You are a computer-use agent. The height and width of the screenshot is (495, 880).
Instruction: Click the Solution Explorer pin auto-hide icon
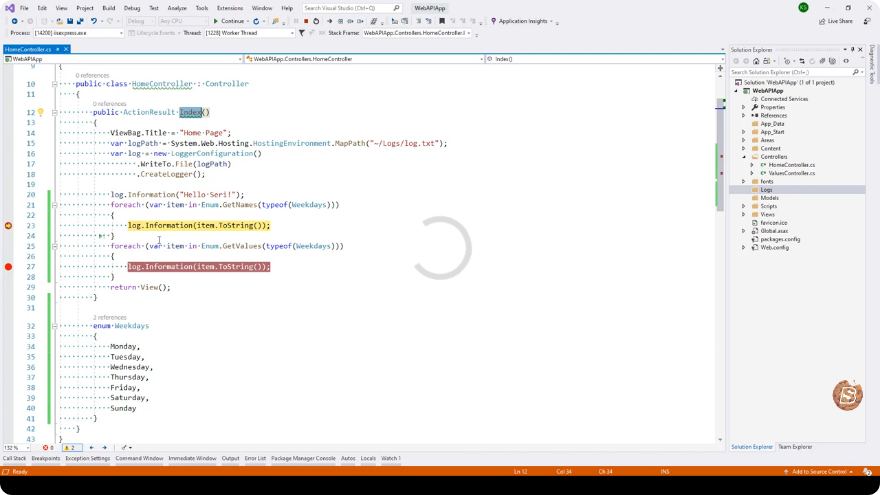pos(852,49)
